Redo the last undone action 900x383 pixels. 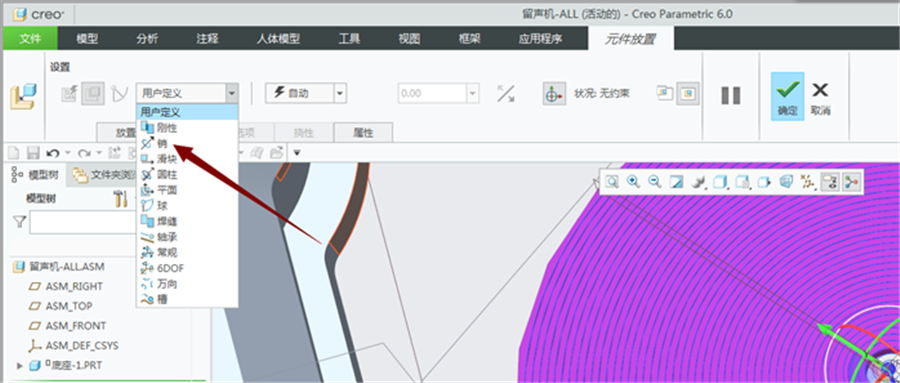[84, 153]
